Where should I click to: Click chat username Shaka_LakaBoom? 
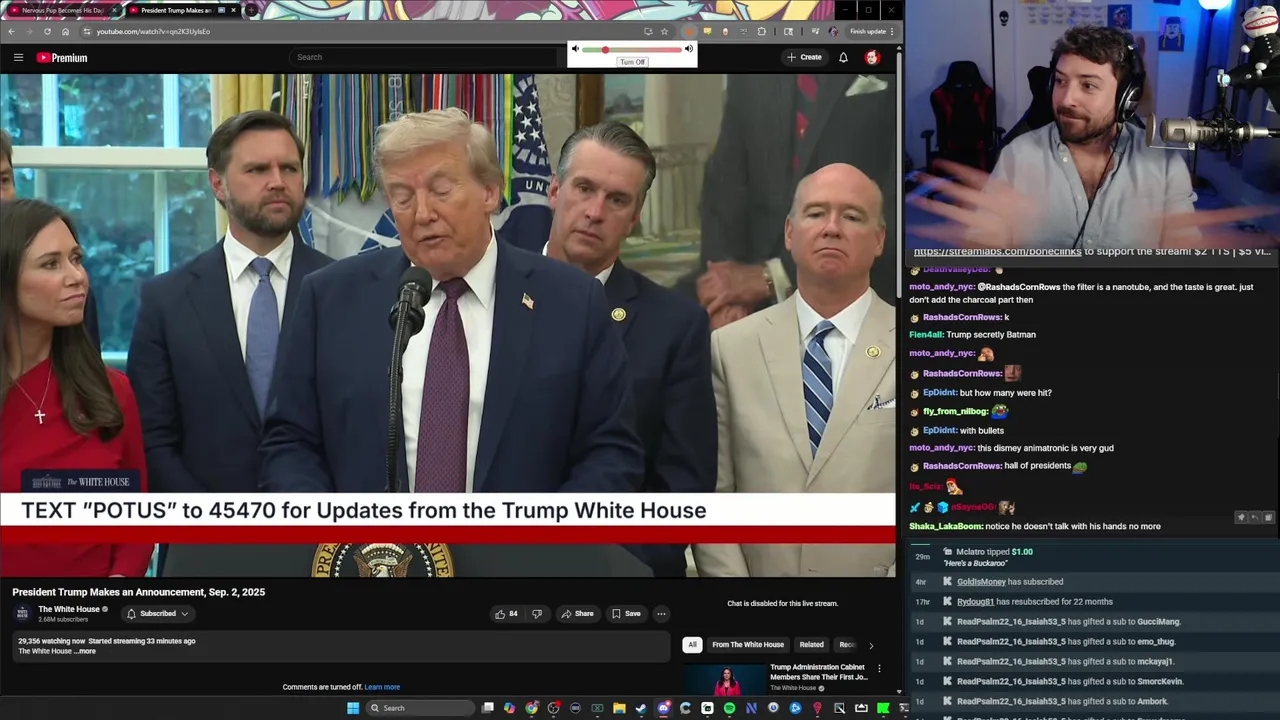[945, 526]
